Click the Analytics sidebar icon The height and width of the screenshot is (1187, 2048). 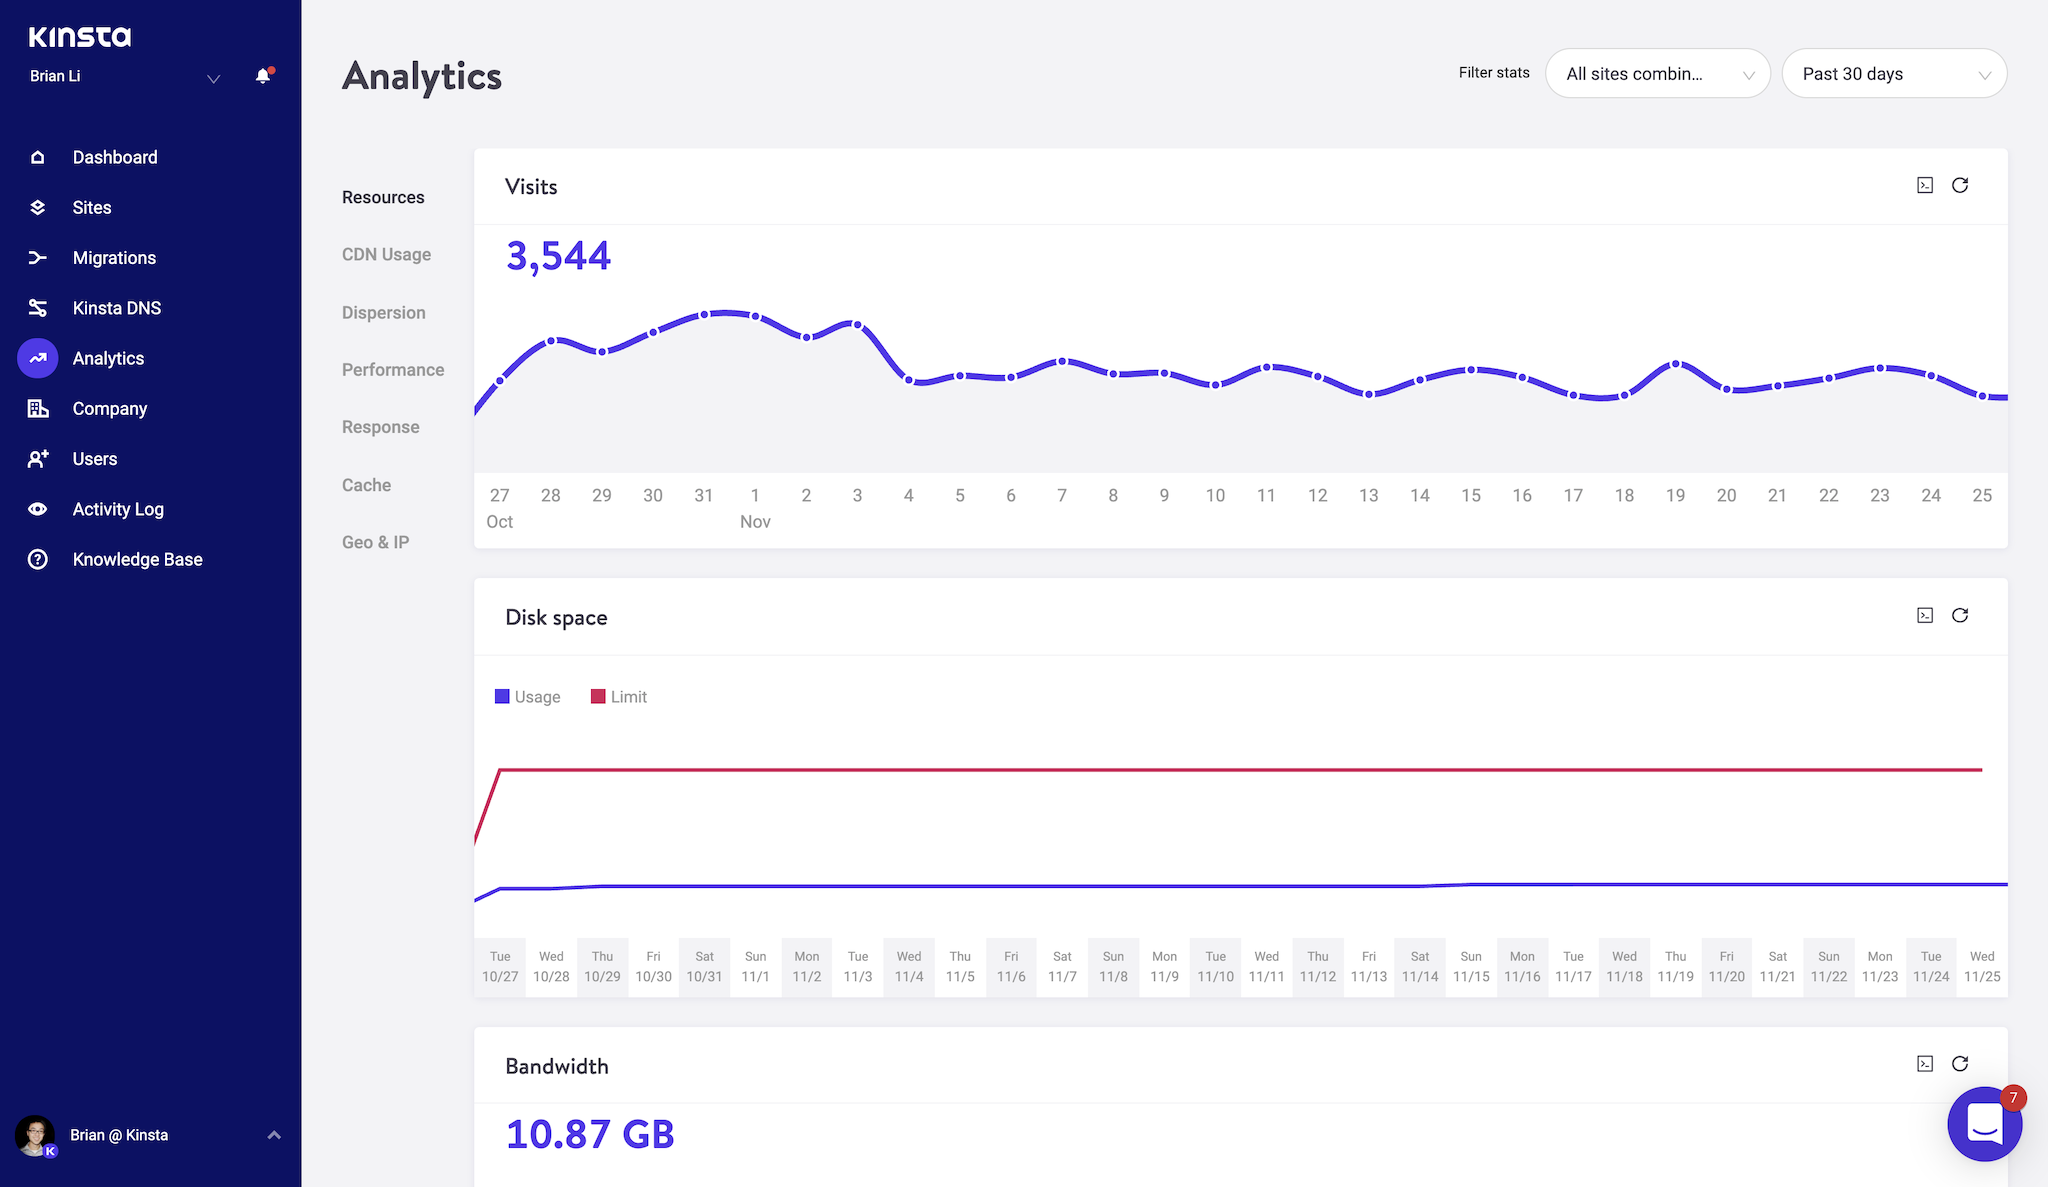(x=37, y=358)
